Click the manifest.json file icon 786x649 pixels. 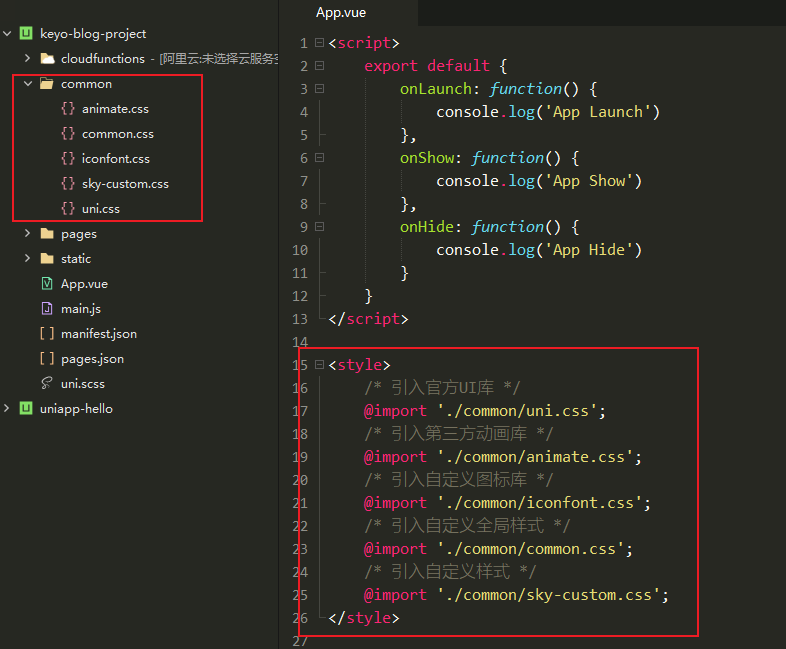[x=47, y=334]
